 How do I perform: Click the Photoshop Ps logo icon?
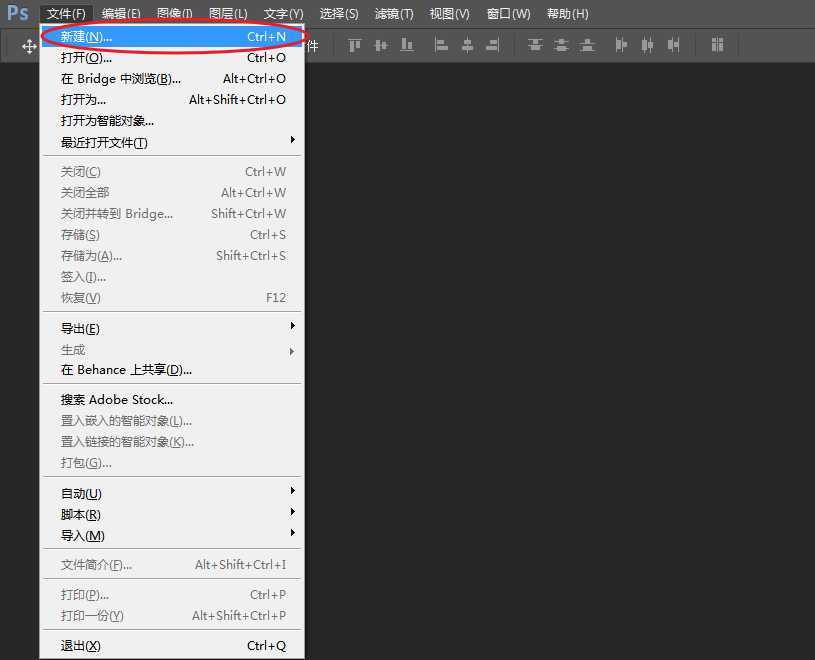pyautogui.click(x=16, y=13)
